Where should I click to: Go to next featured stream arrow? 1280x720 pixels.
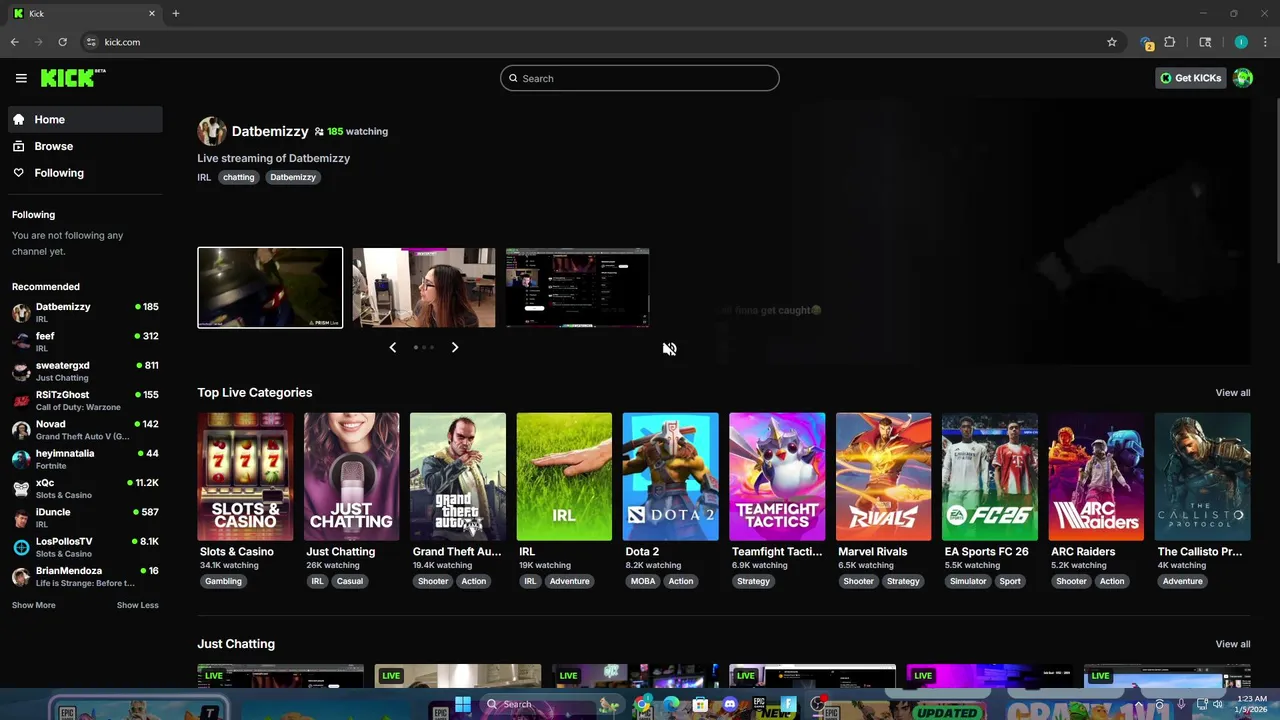(x=455, y=347)
